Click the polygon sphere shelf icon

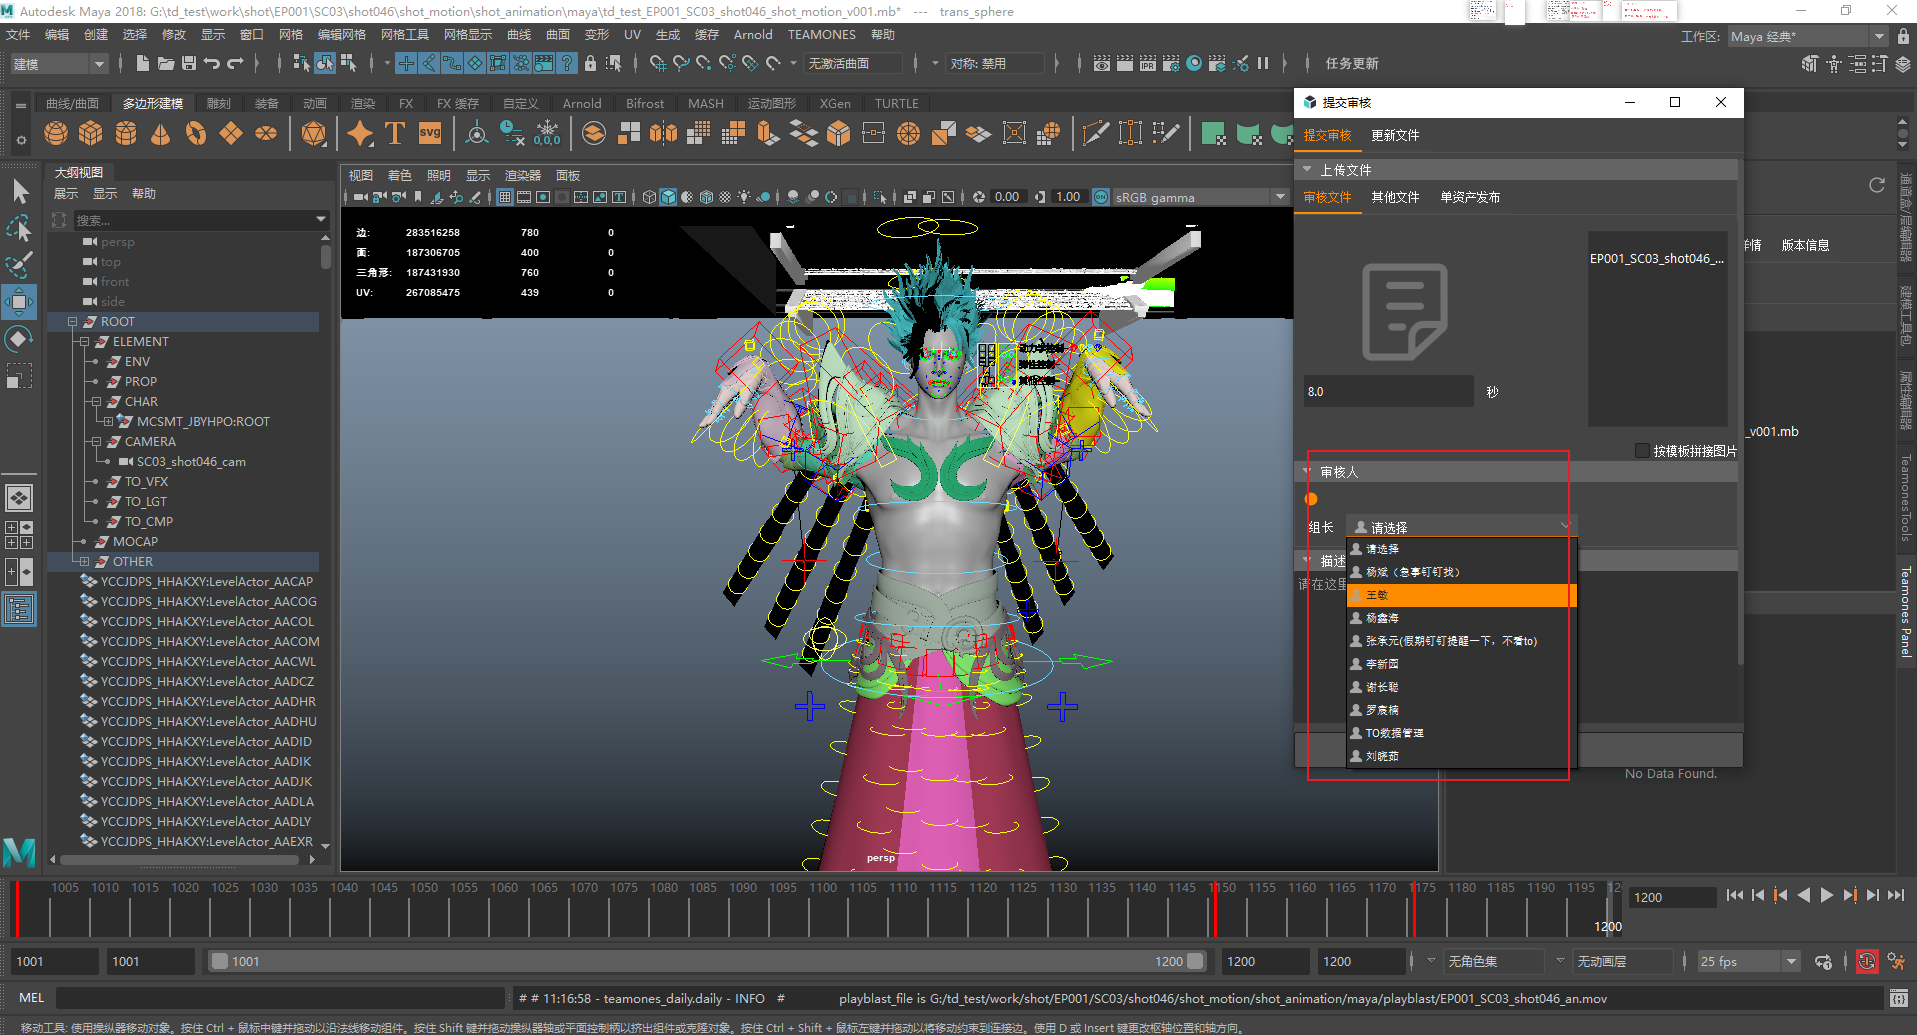(56, 133)
